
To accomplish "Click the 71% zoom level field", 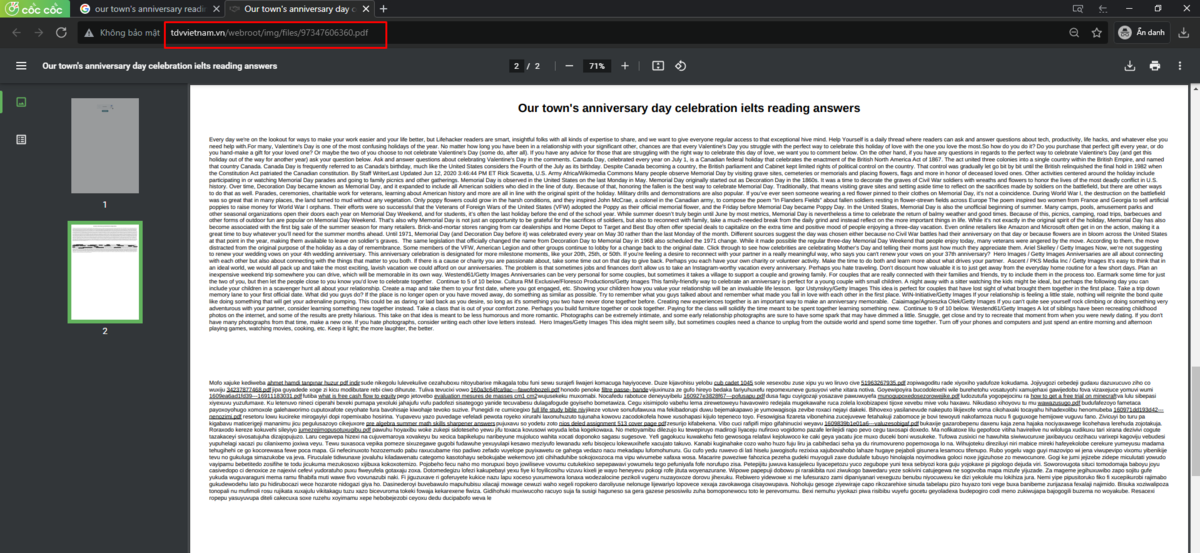I will pyautogui.click(x=596, y=66).
